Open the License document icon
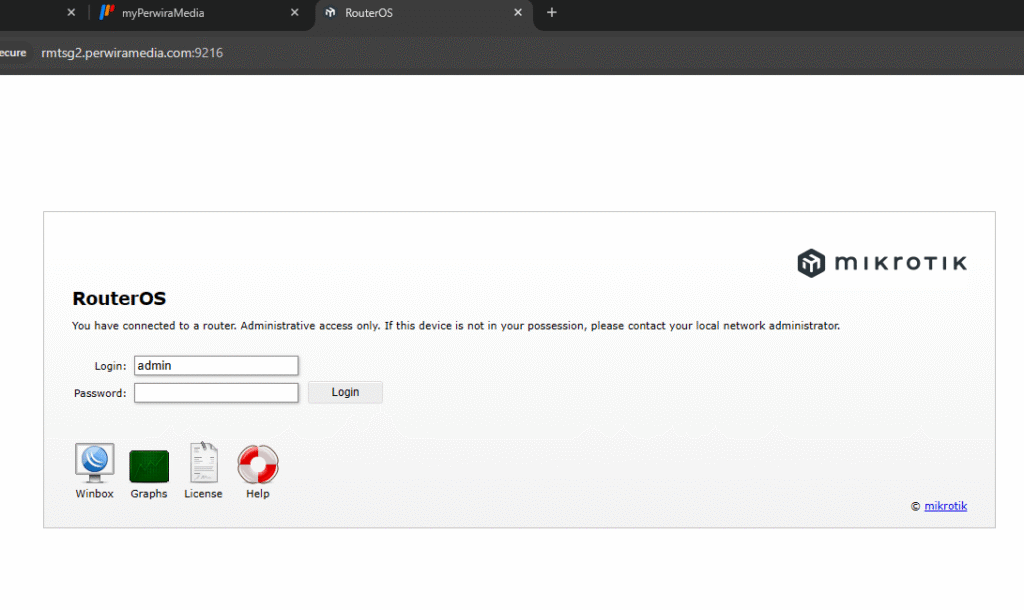Image resolution: width=1024 pixels, height=610 pixels. (x=204, y=462)
